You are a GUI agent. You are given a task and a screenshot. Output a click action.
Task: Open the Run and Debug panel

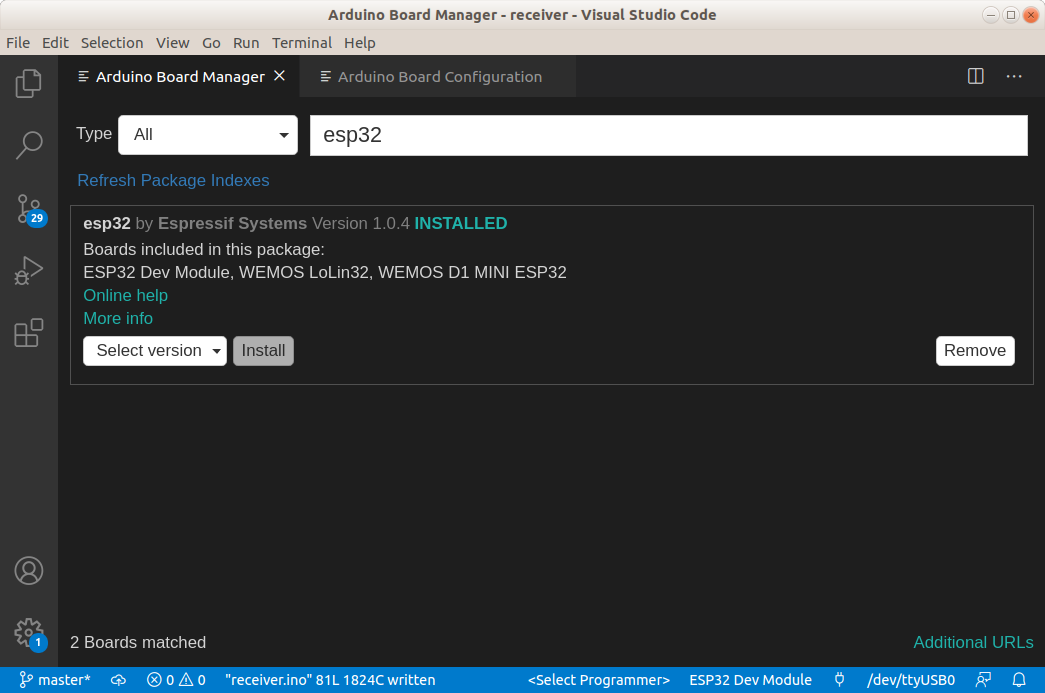(x=28, y=270)
